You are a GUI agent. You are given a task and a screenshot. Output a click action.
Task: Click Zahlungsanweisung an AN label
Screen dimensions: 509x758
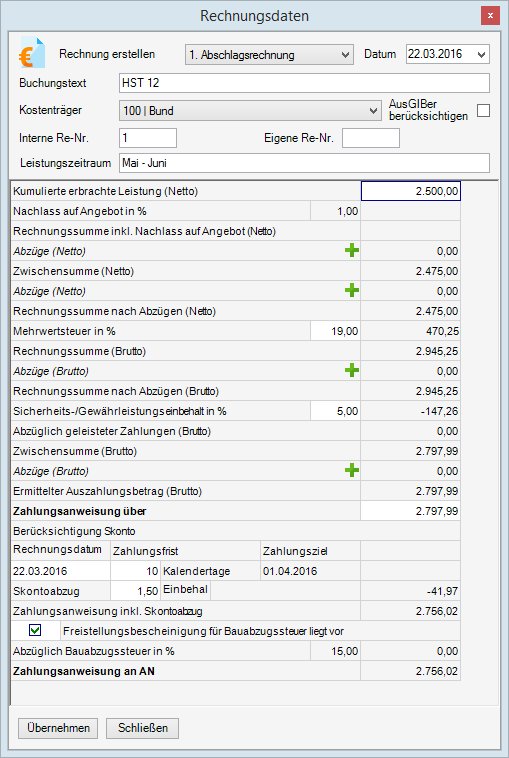[84, 671]
